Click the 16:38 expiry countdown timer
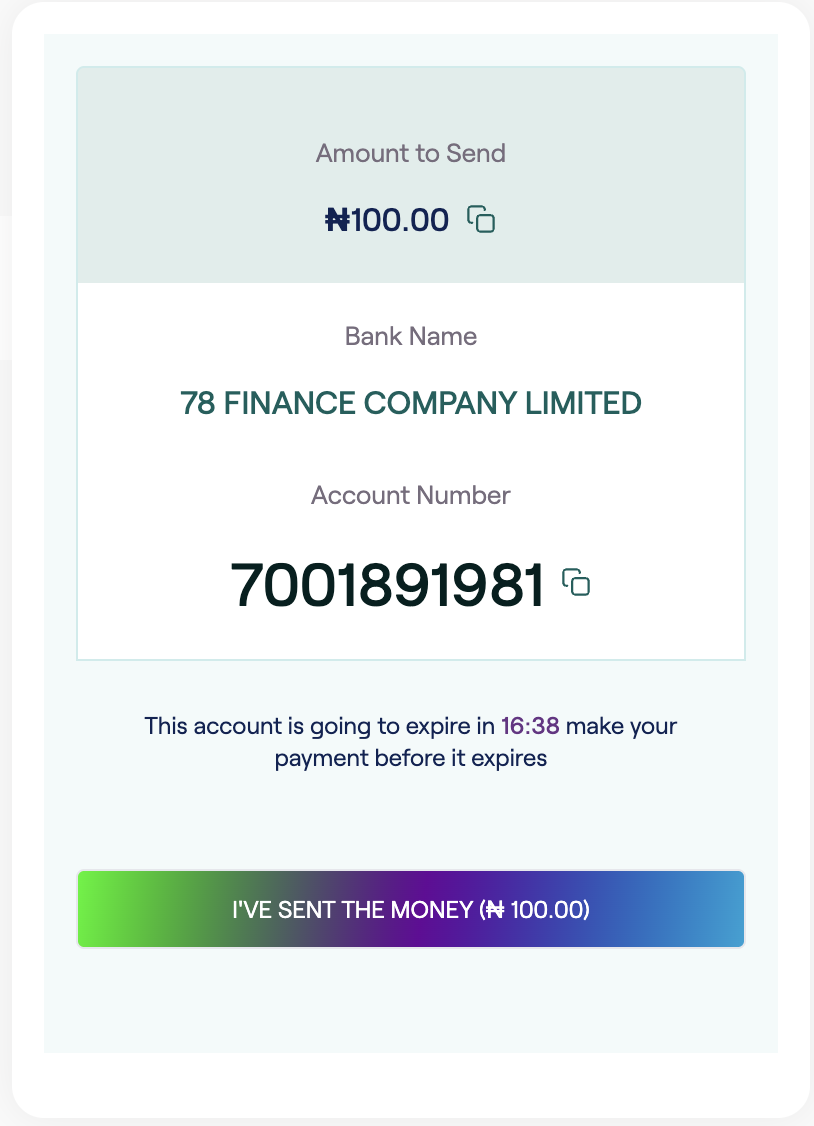This screenshot has width=814, height=1126. (x=530, y=725)
